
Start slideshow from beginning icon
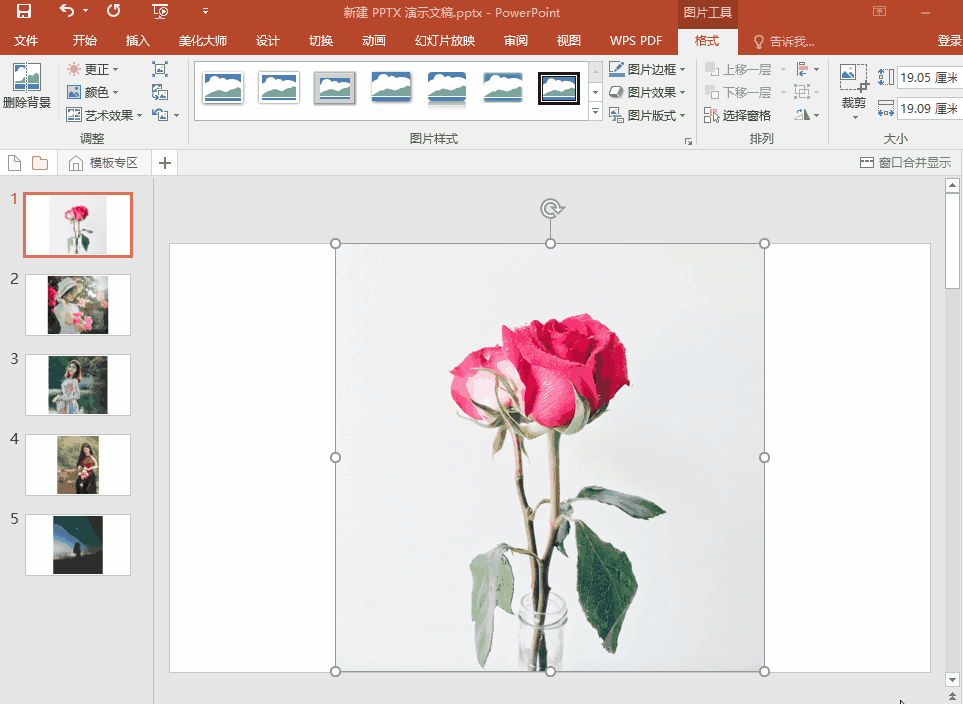pyautogui.click(x=160, y=11)
